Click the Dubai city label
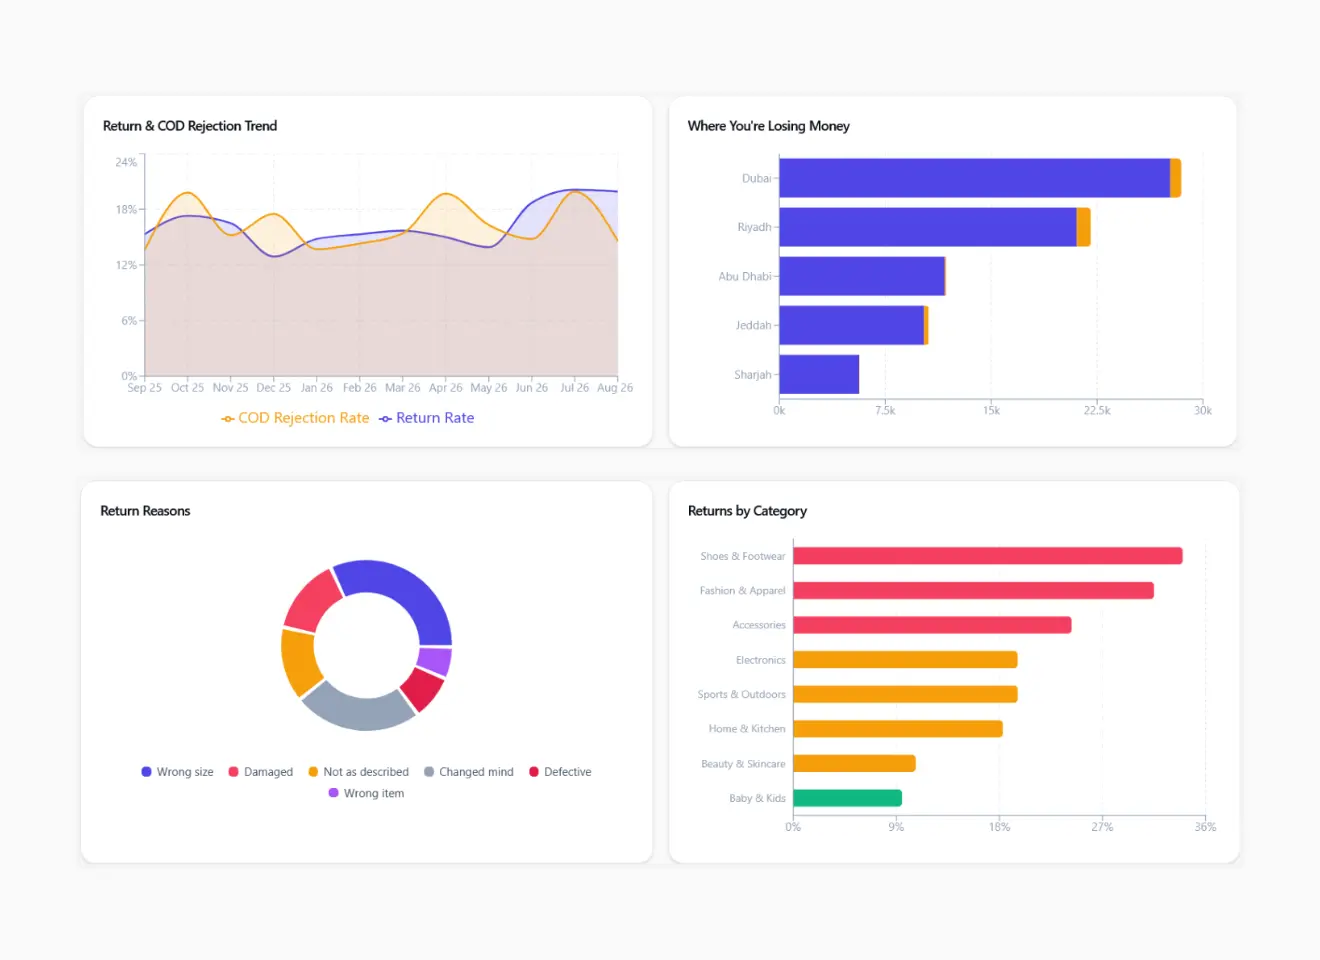 pyautogui.click(x=756, y=178)
